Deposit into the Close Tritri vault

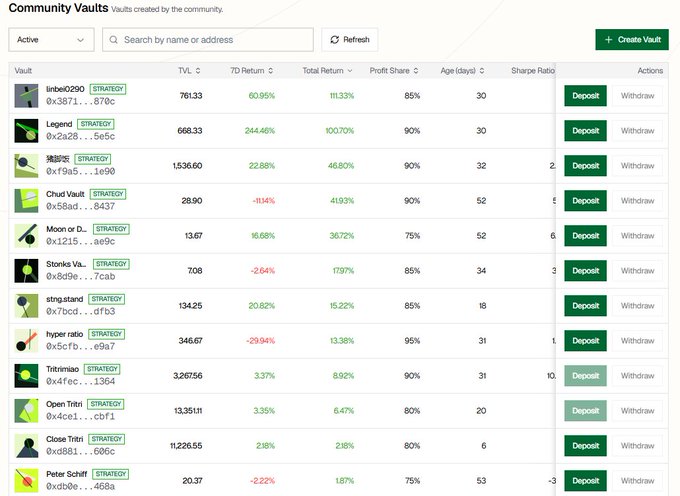(x=585, y=446)
